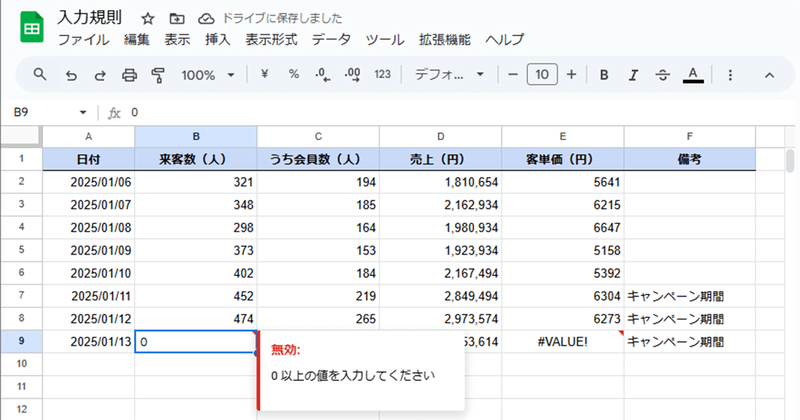
Task: Decrease decimal places
Action: coord(322,75)
